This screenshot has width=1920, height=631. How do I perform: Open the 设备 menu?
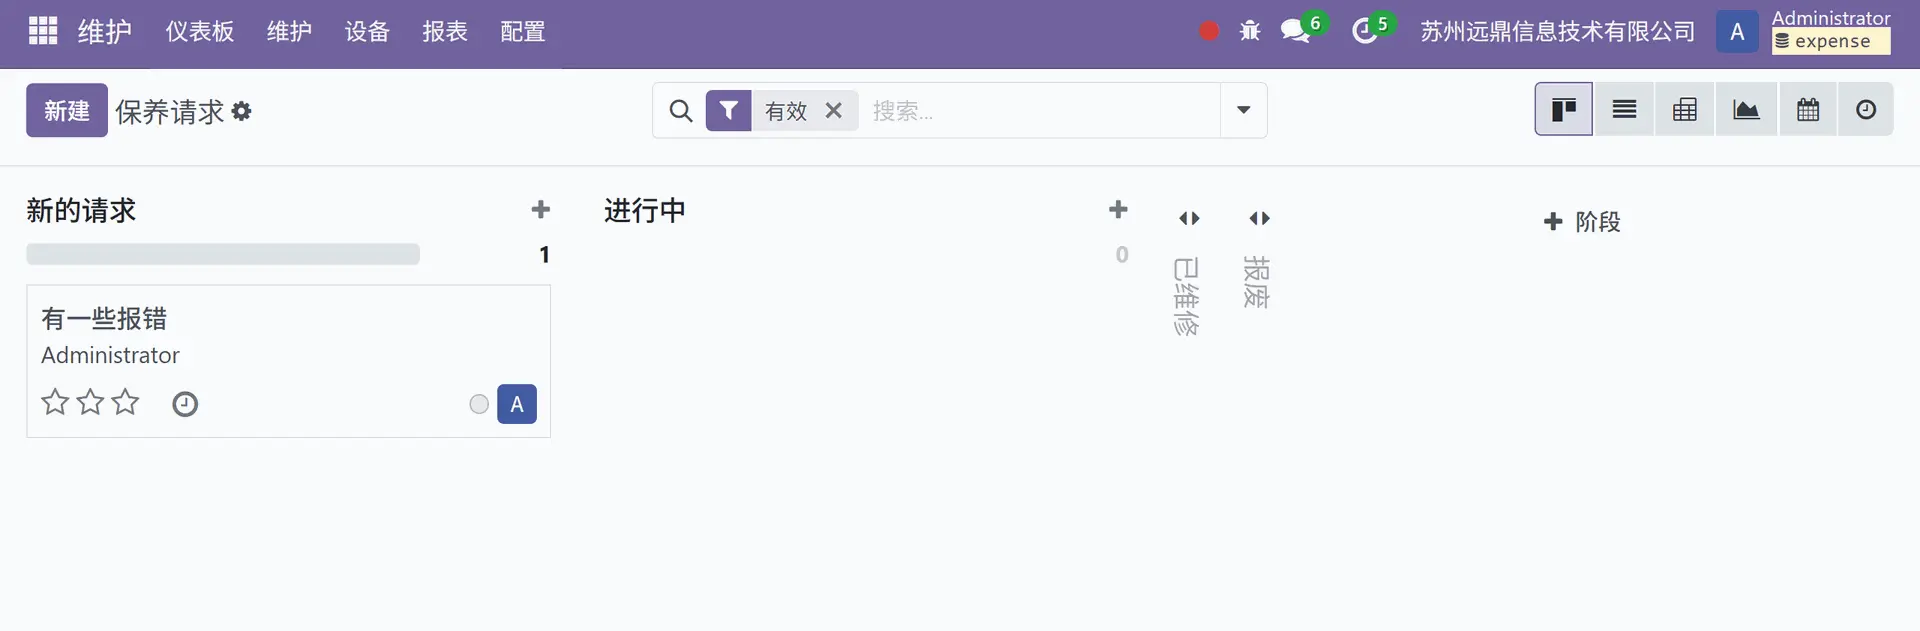click(x=367, y=31)
